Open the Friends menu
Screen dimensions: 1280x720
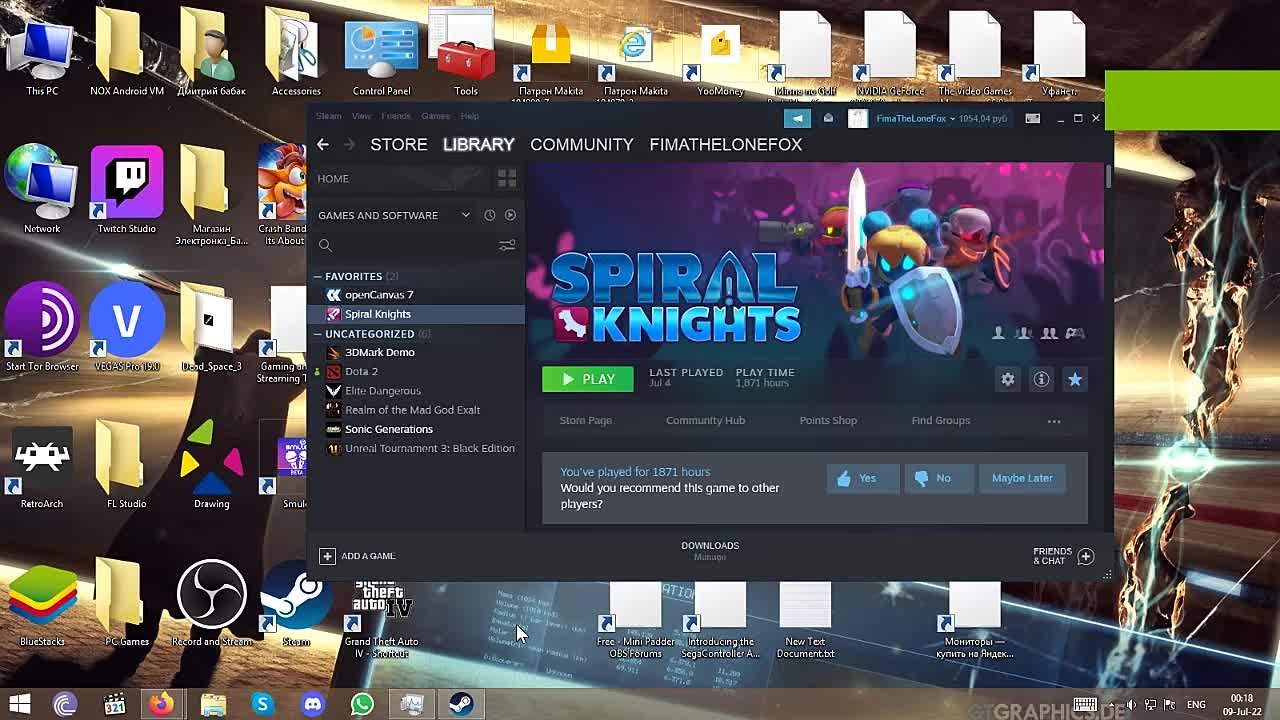click(396, 116)
